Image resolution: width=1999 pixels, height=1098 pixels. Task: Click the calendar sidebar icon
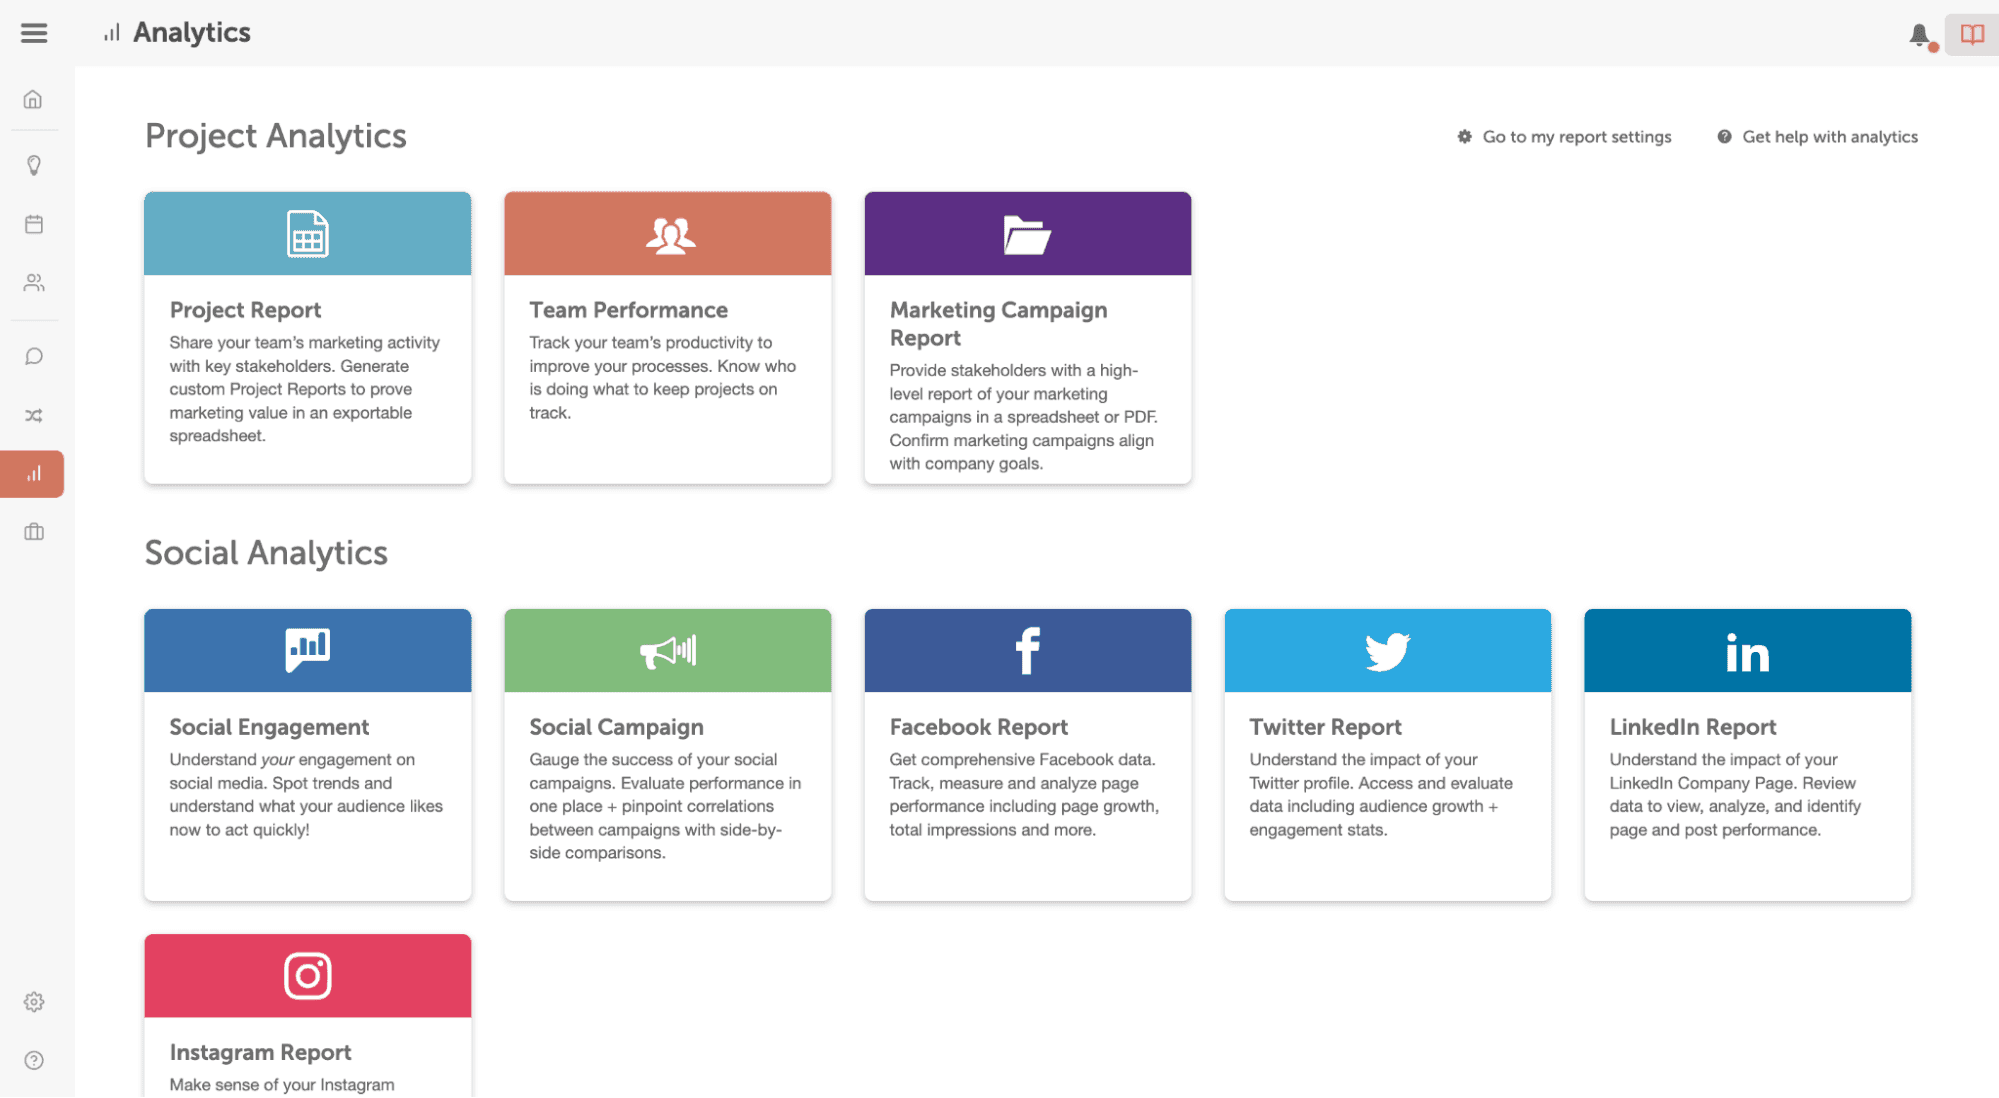(x=35, y=223)
